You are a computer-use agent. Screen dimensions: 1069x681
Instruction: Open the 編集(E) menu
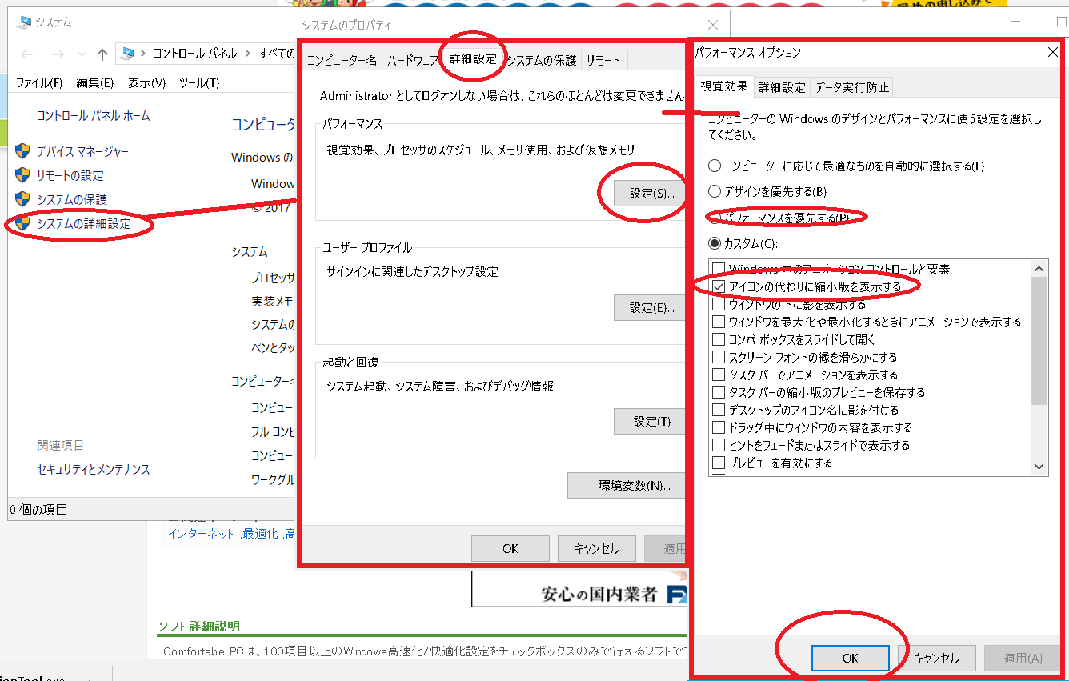click(95, 83)
